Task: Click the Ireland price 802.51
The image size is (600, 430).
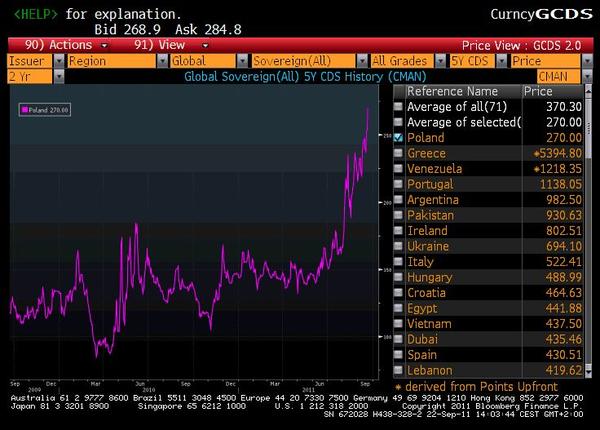Action: (x=564, y=231)
